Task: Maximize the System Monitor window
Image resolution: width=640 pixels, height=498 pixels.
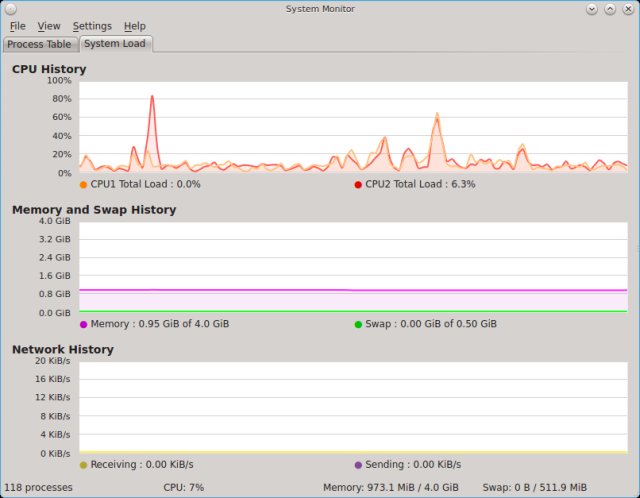Action: pyautogui.click(x=610, y=8)
